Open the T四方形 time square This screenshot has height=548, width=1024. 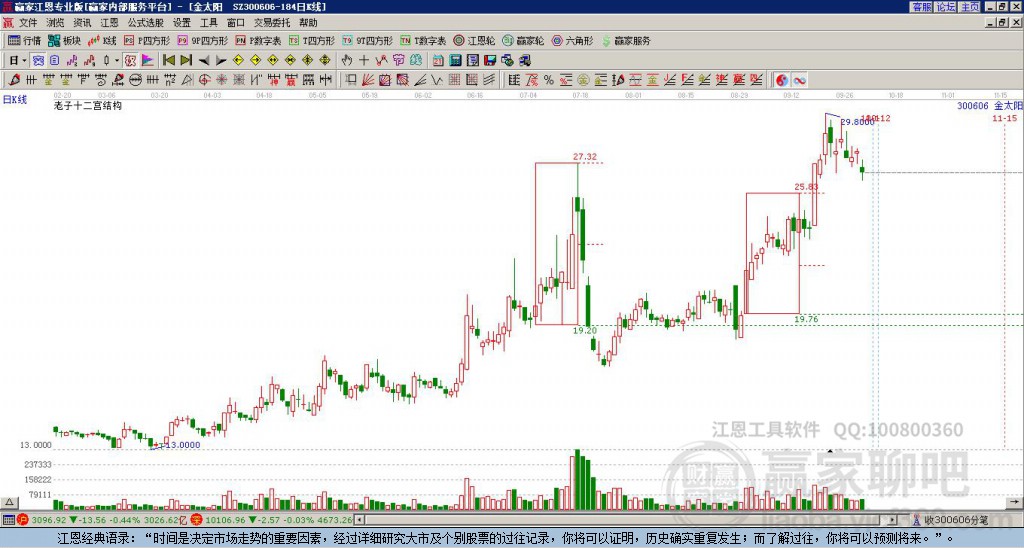(313, 40)
